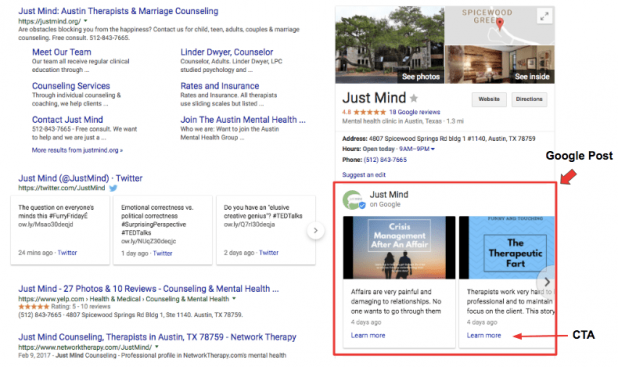Click the expand map icon
618x367 pixels.
544,17
